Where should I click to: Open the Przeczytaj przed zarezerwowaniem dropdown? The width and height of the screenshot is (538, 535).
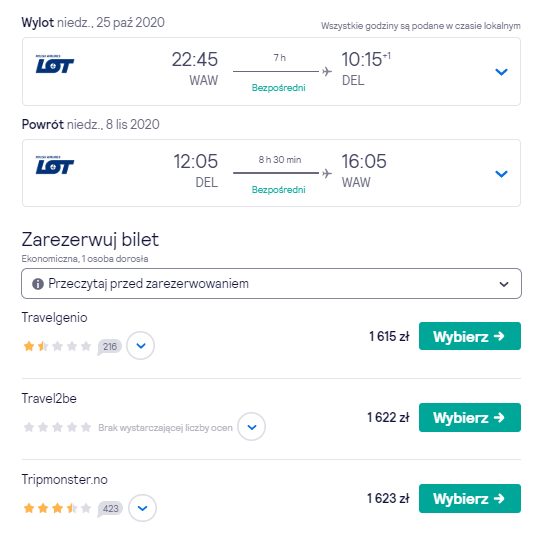tap(271, 283)
